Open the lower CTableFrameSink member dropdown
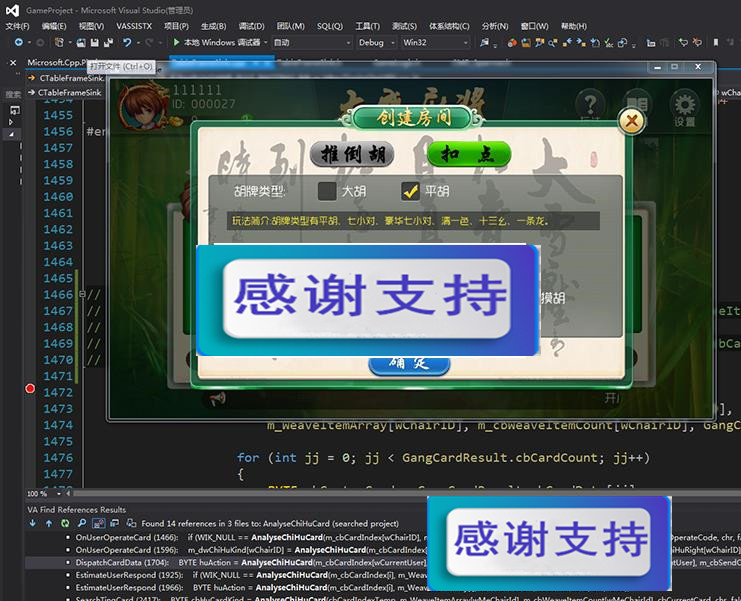 point(65,93)
